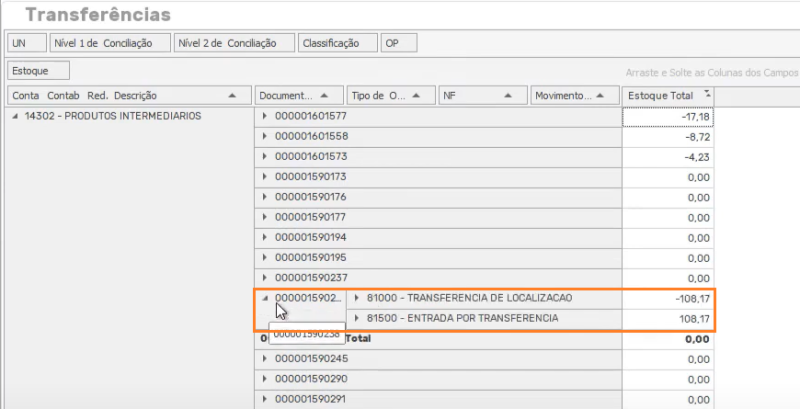Expand document row 000001590245
Viewport: 800px width, 409px height.
coord(264,359)
